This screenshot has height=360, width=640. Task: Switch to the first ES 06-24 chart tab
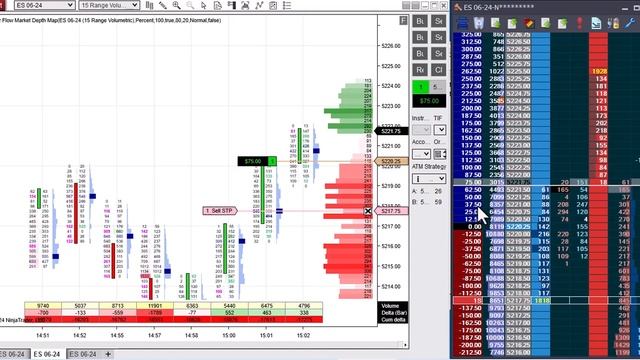(14, 354)
